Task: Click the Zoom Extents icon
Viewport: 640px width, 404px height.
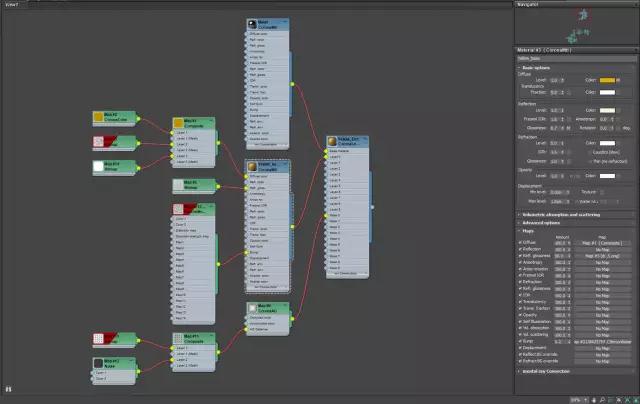Action: (x=619, y=400)
